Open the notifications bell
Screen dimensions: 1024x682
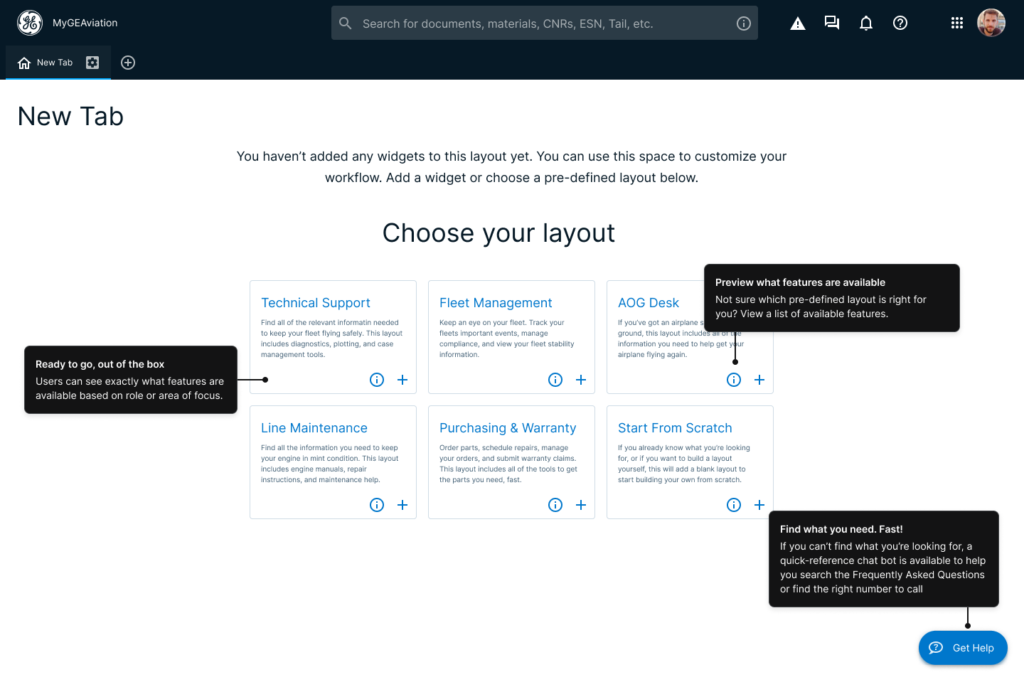point(866,23)
